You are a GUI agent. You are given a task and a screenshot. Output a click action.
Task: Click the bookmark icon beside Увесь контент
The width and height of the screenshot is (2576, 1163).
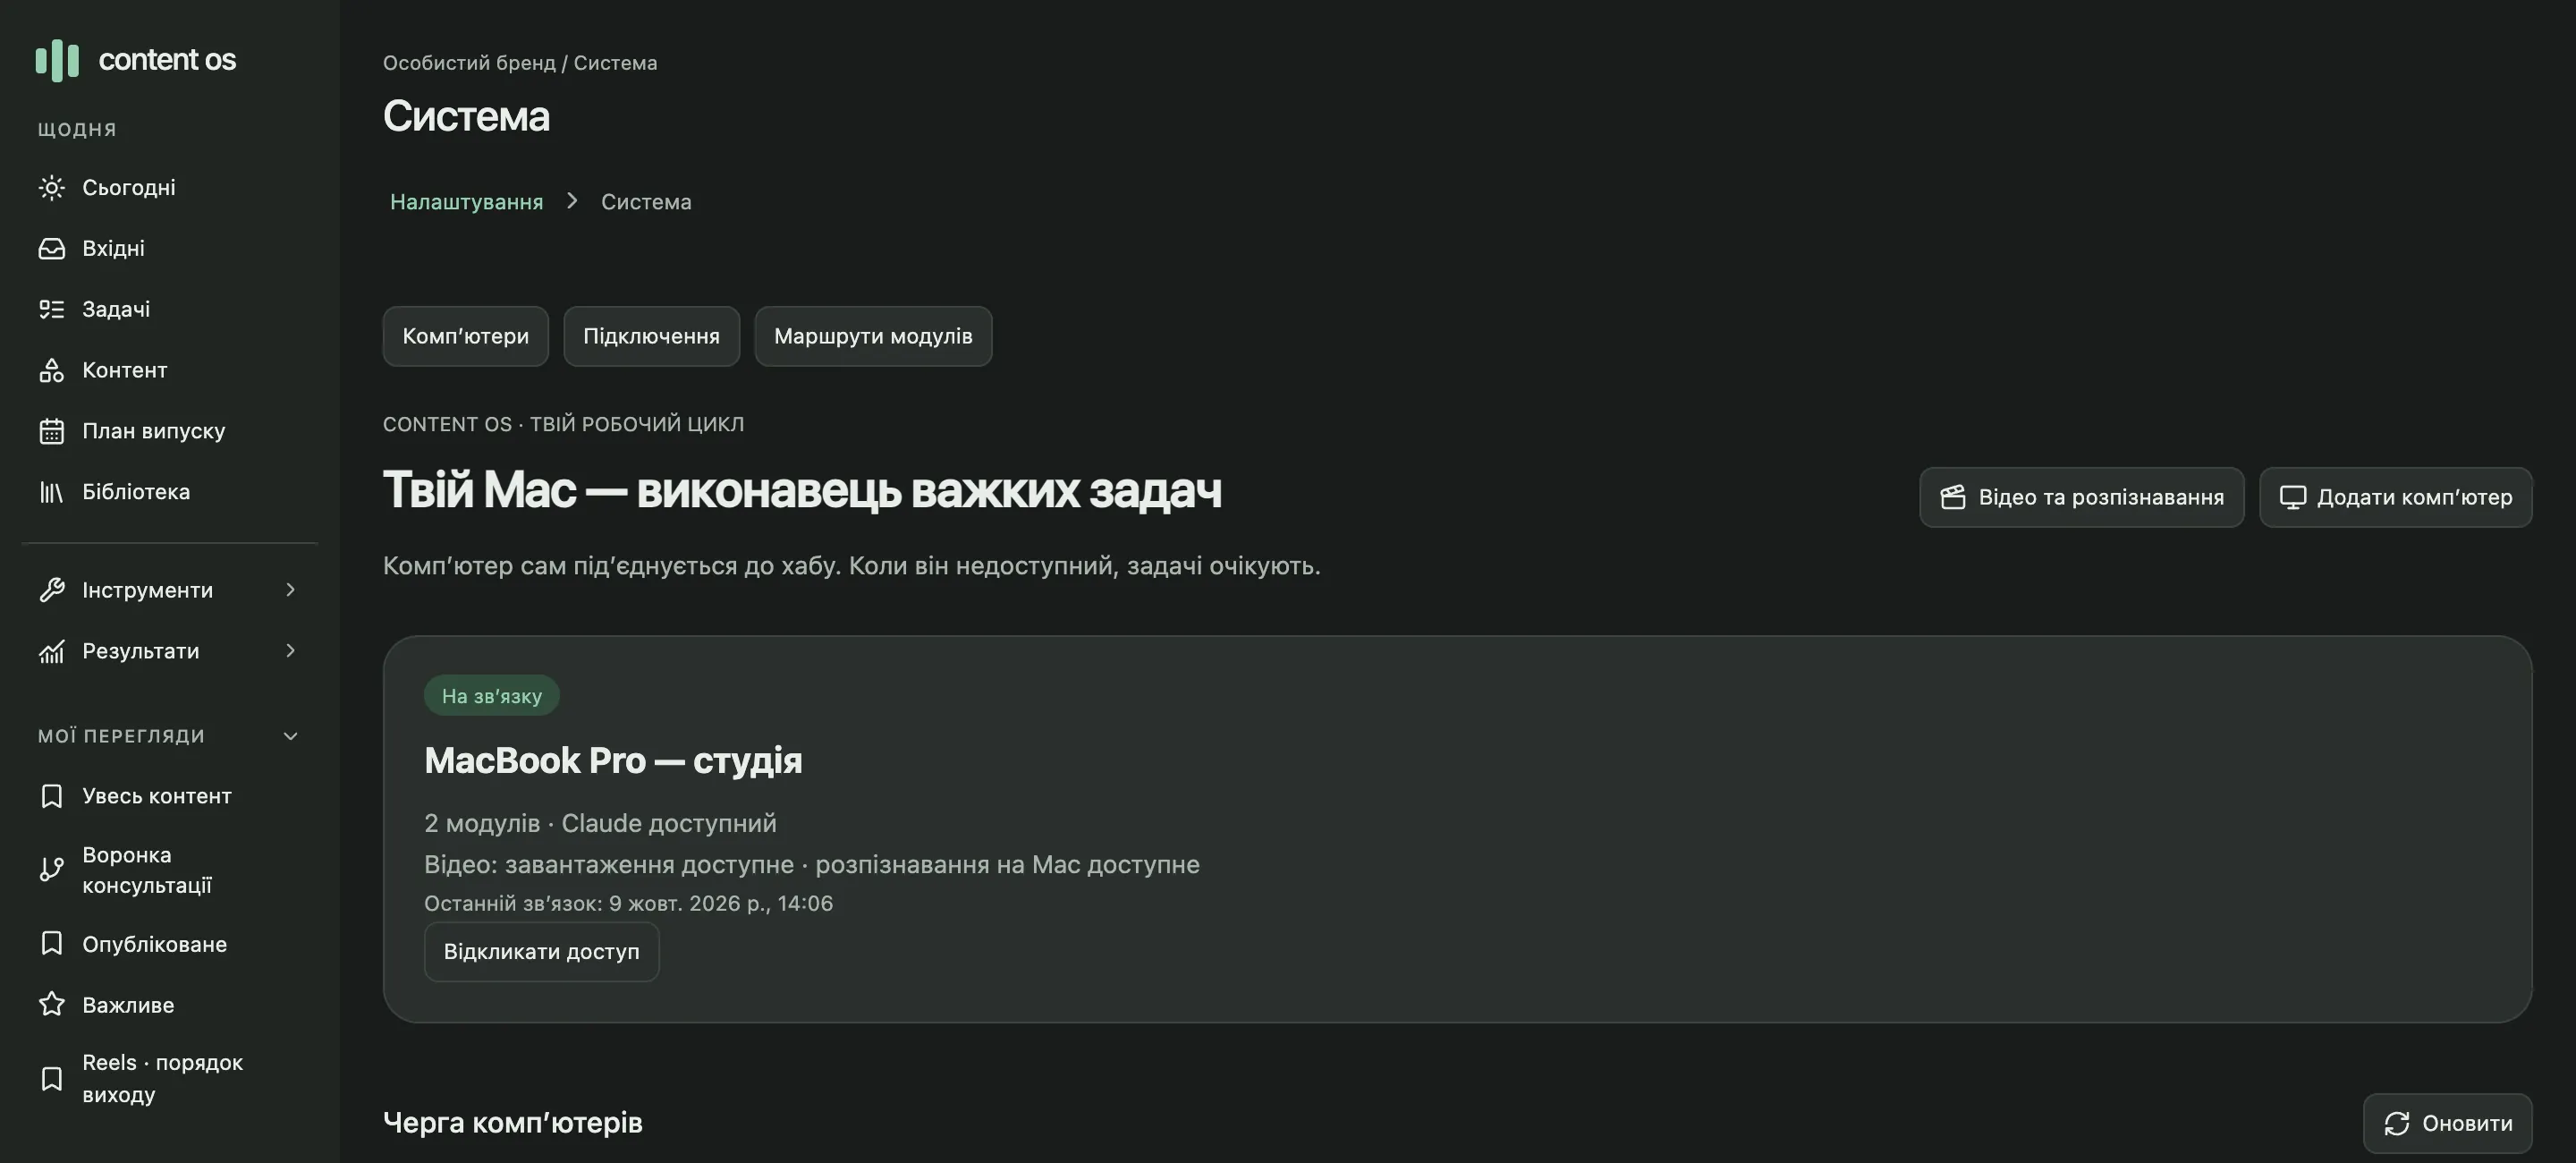pyautogui.click(x=51, y=796)
